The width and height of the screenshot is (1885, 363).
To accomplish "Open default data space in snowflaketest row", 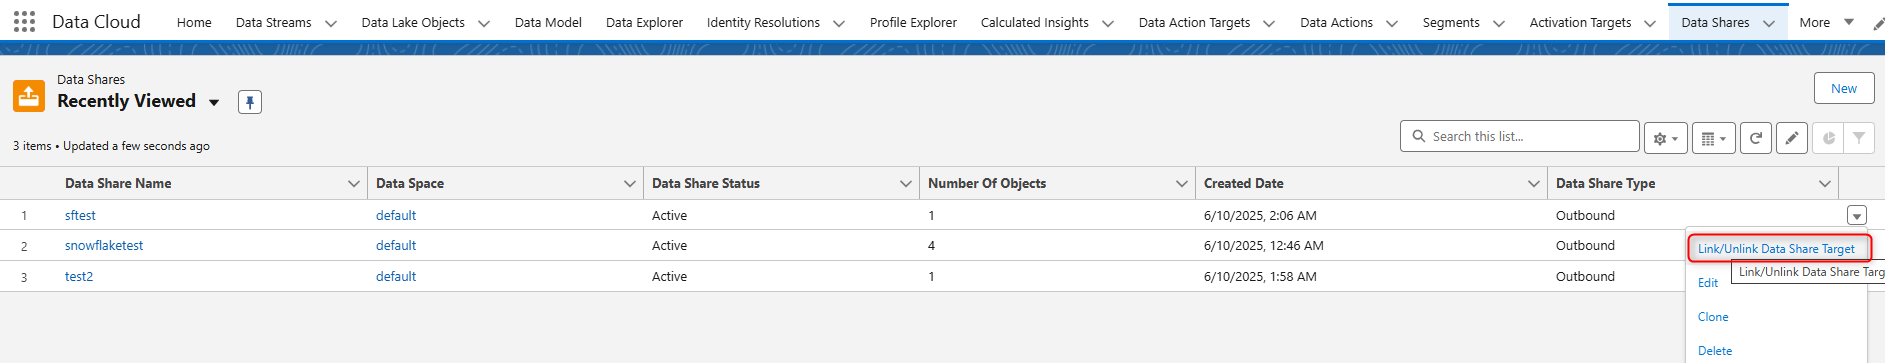I will coord(396,245).
